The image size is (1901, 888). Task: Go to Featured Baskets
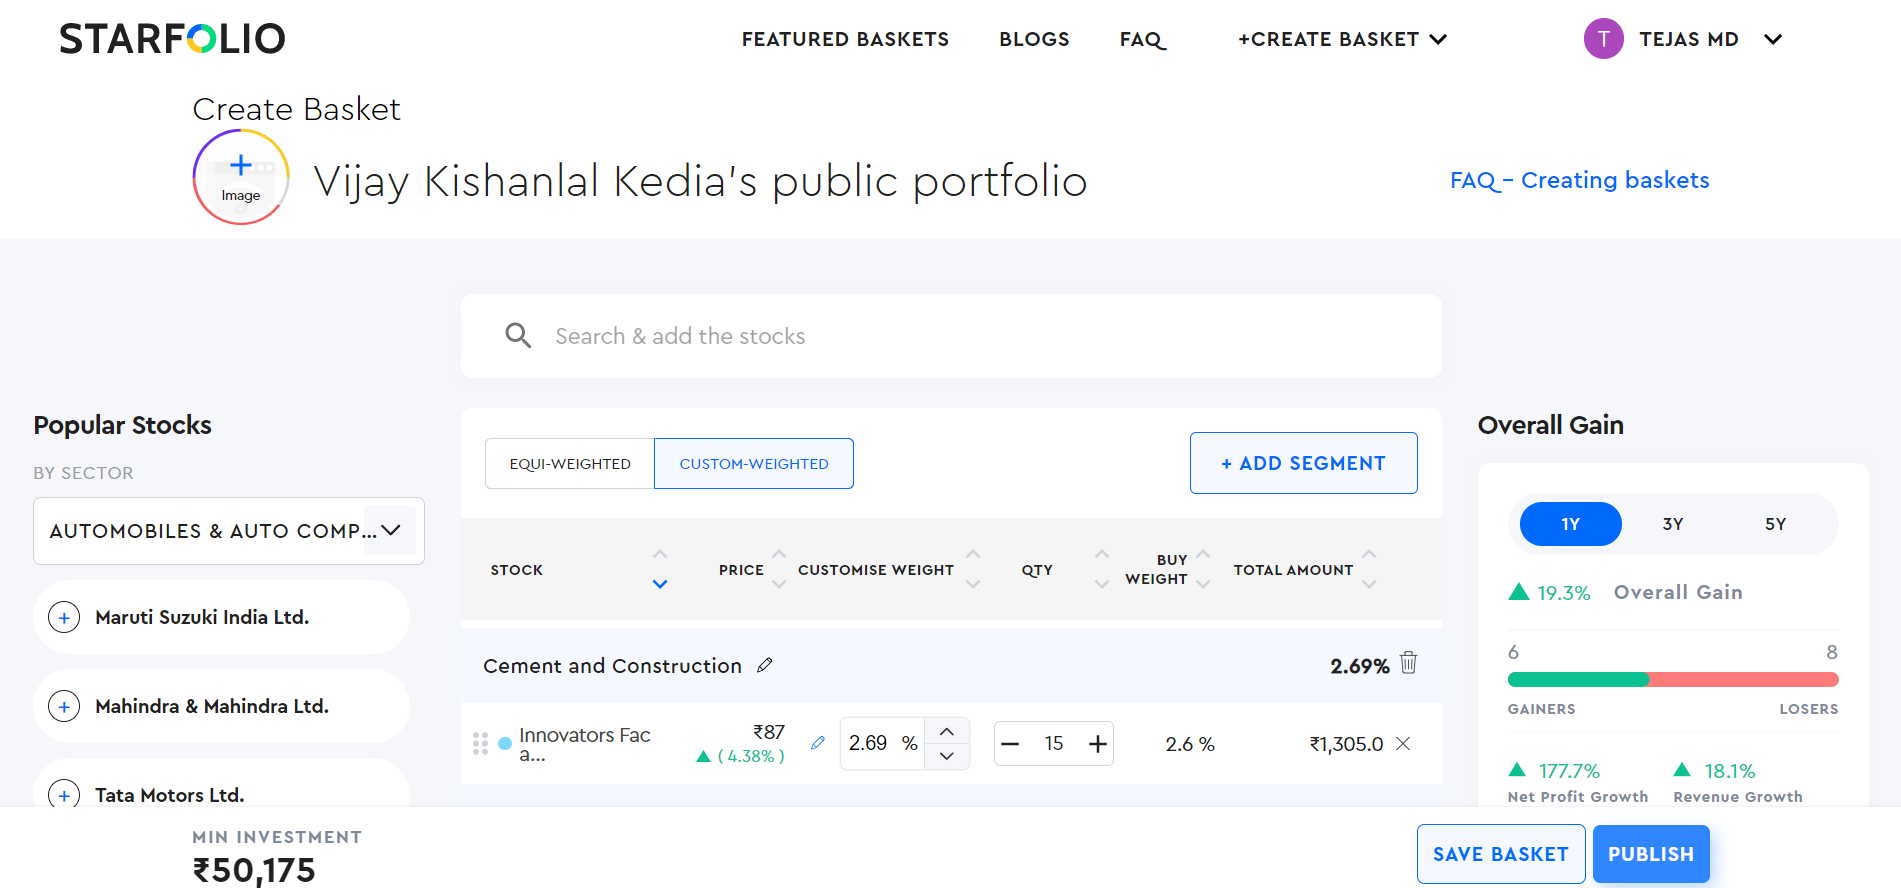(x=845, y=40)
